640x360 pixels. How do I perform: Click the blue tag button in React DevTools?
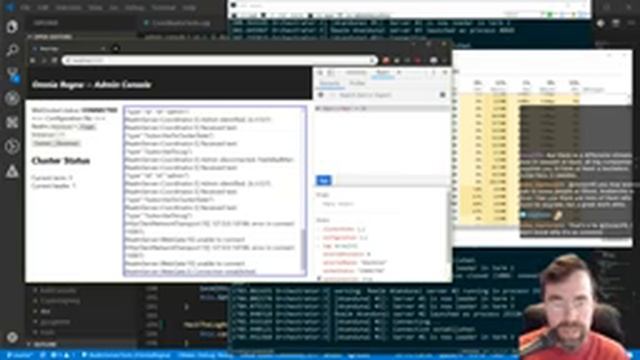[x=324, y=180]
